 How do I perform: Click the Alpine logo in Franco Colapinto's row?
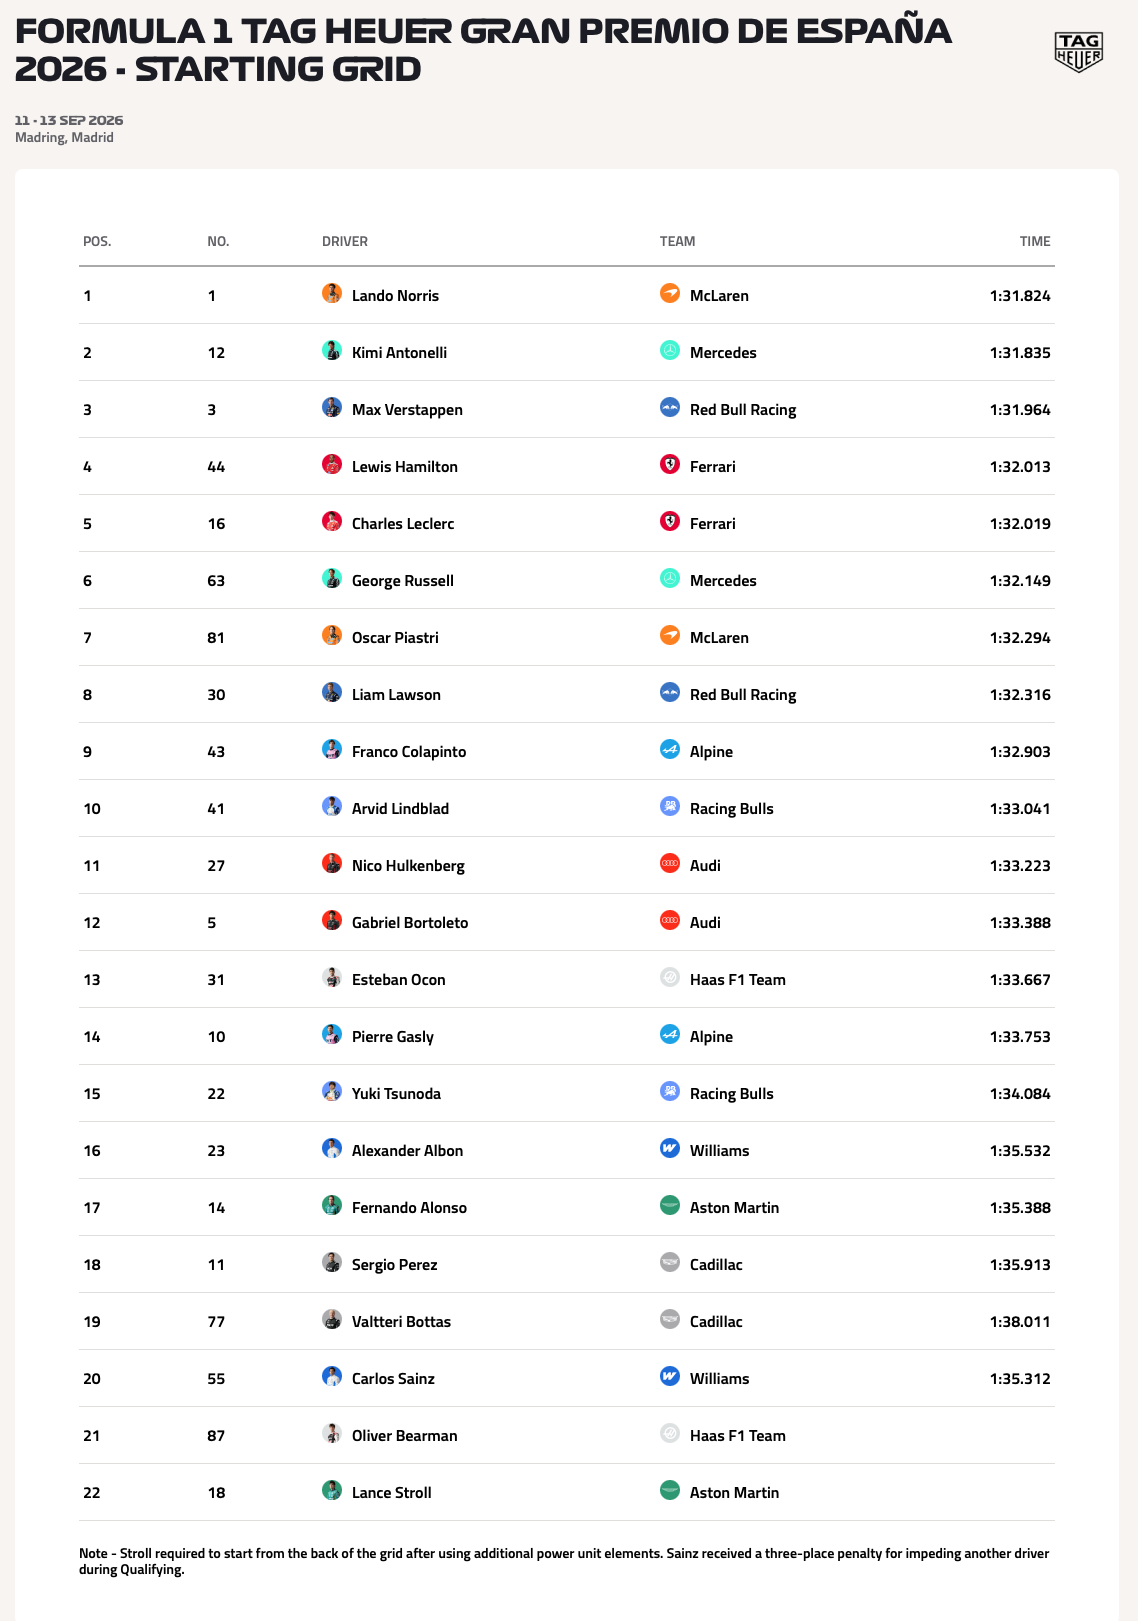(x=670, y=750)
